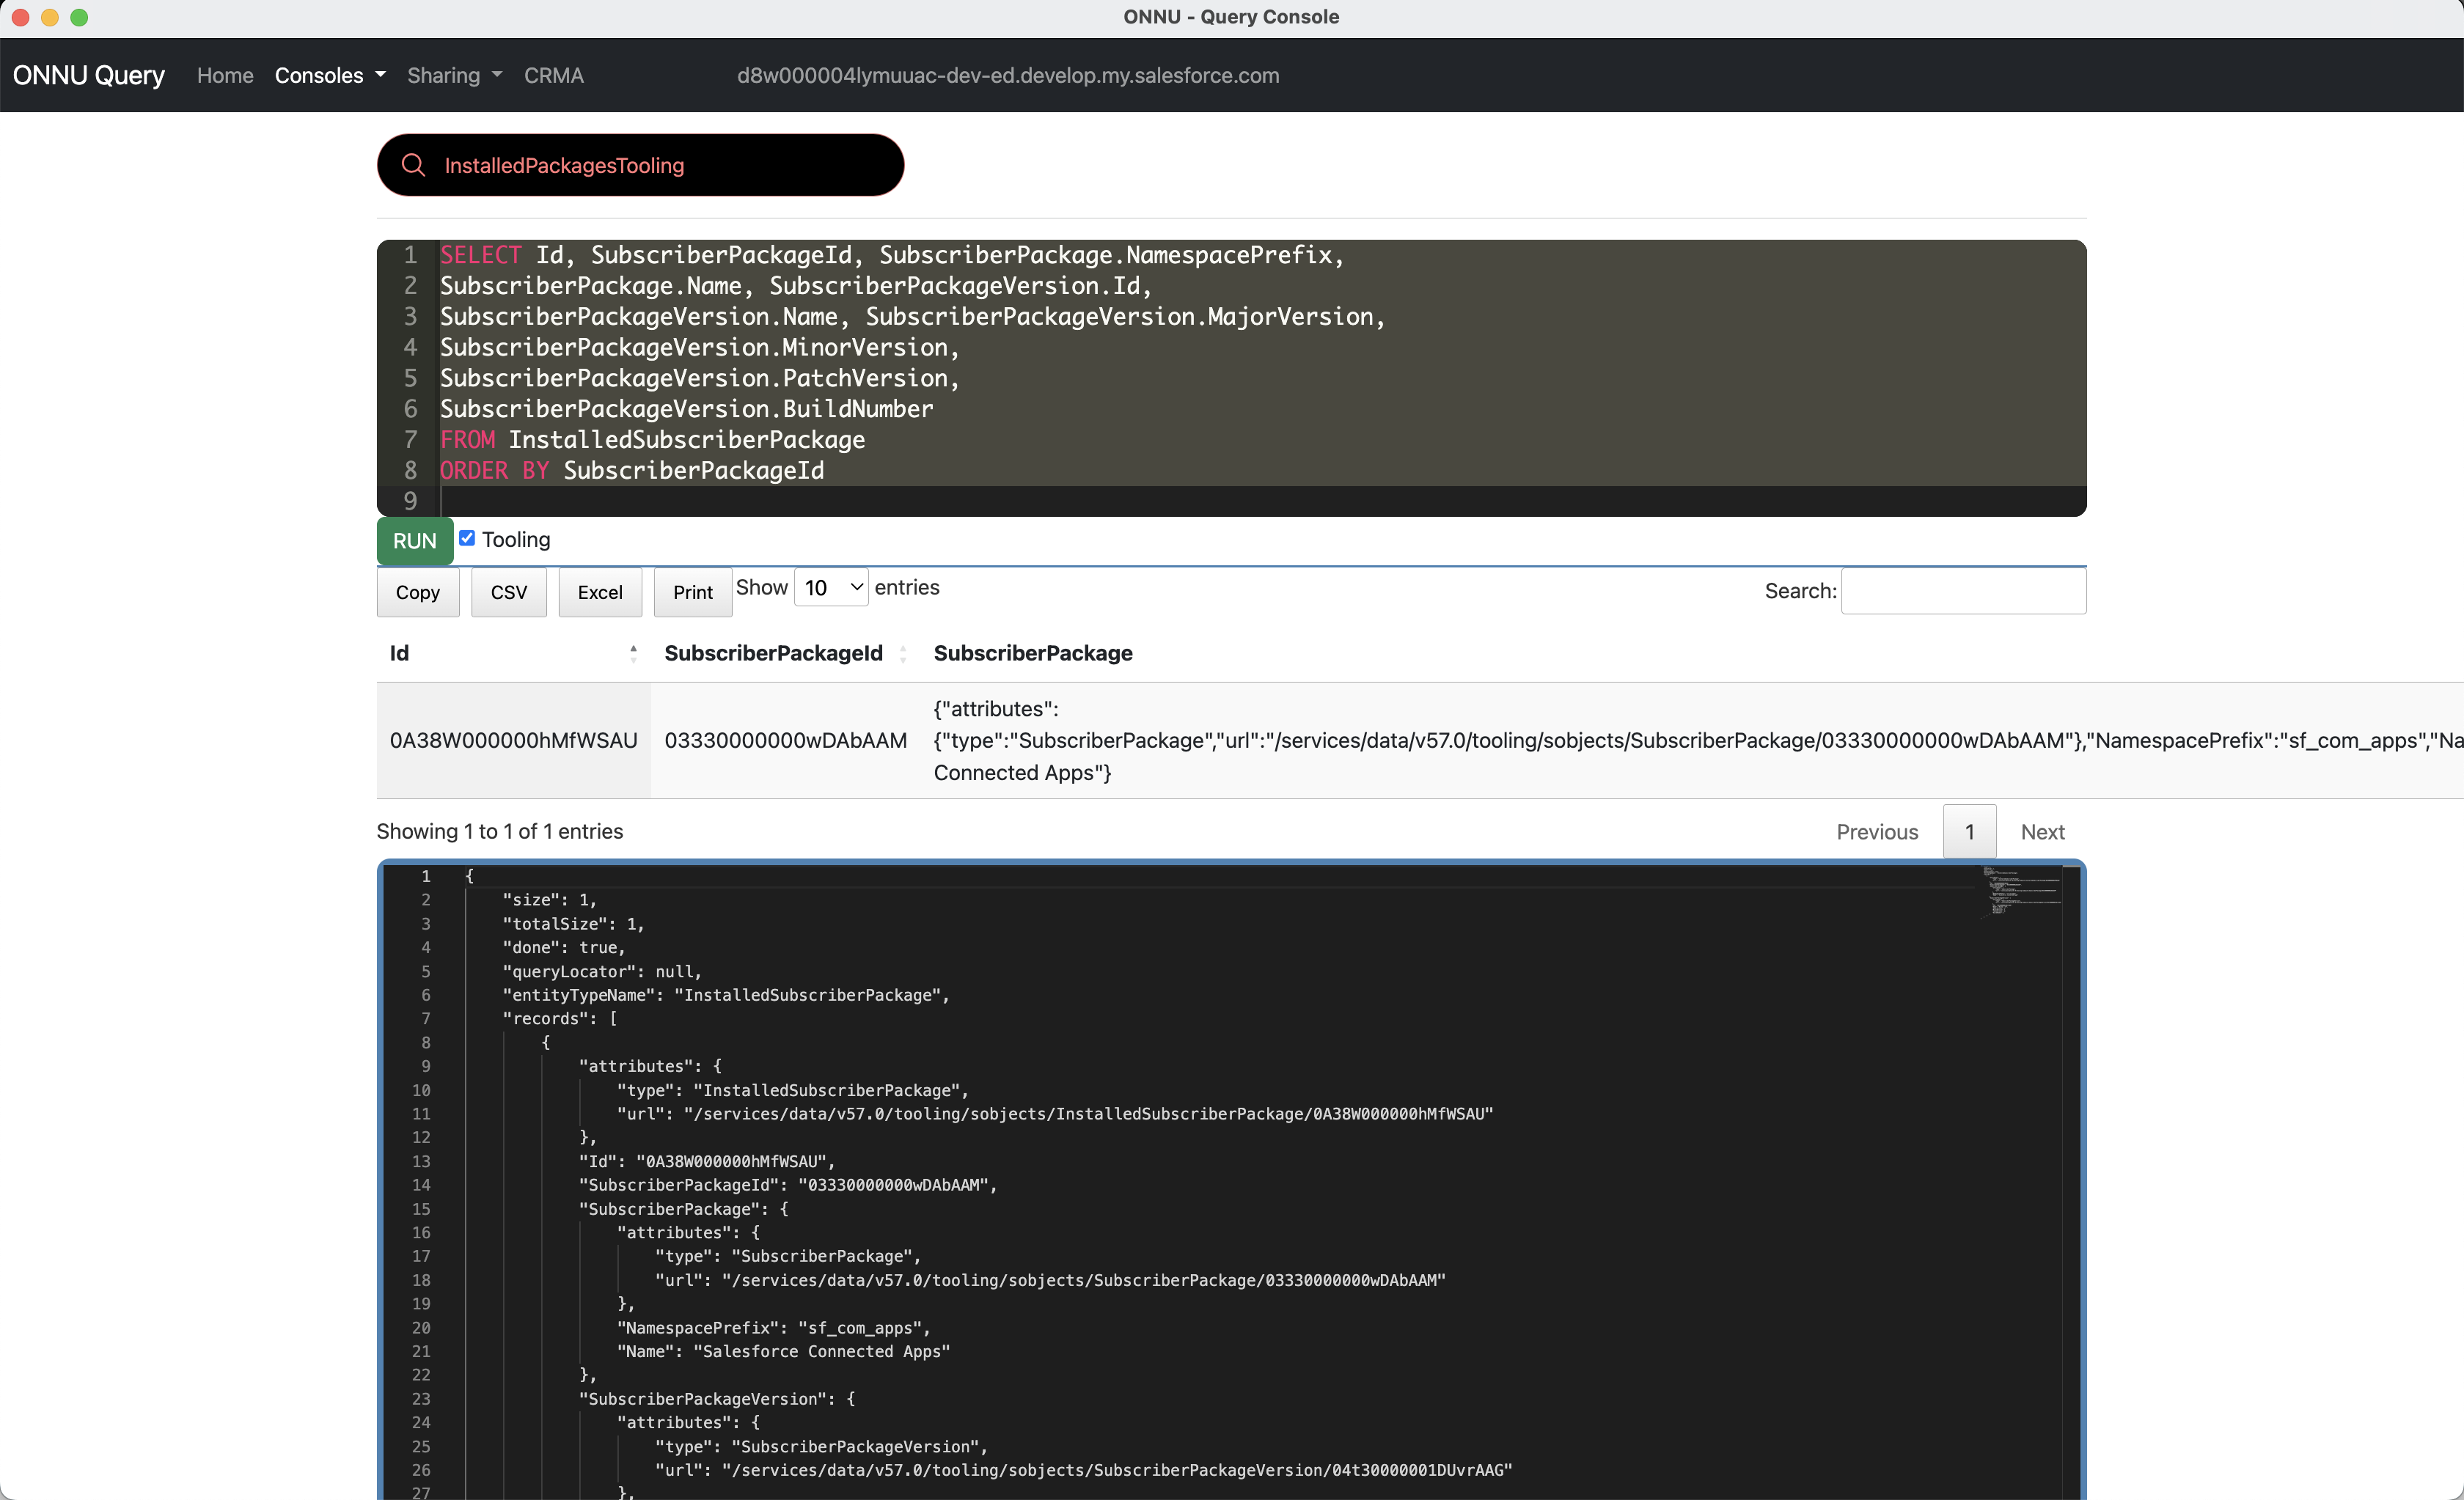Sort by the Id column header
Image resolution: width=2464 pixels, height=1500 pixels.
click(513, 653)
